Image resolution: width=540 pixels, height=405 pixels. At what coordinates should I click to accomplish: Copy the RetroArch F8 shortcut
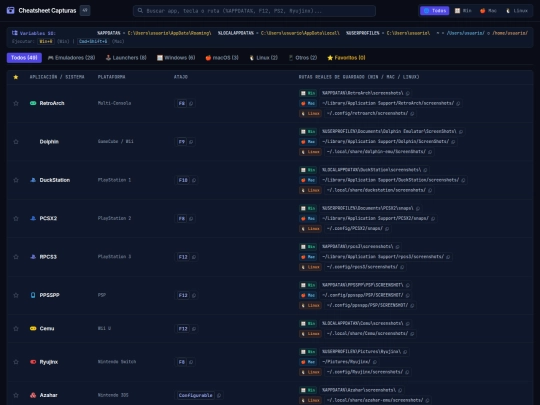(x=191, y=103)
